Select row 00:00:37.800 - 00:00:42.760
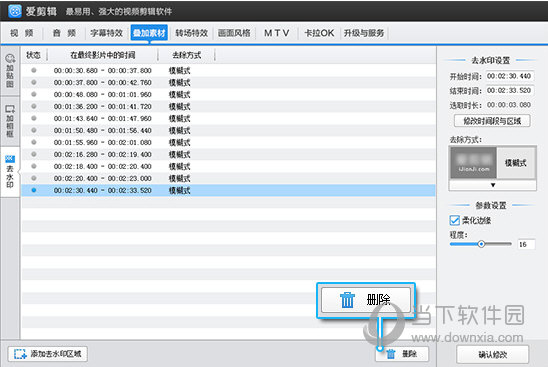The image size is (548, 367). (x=229, y=82)
